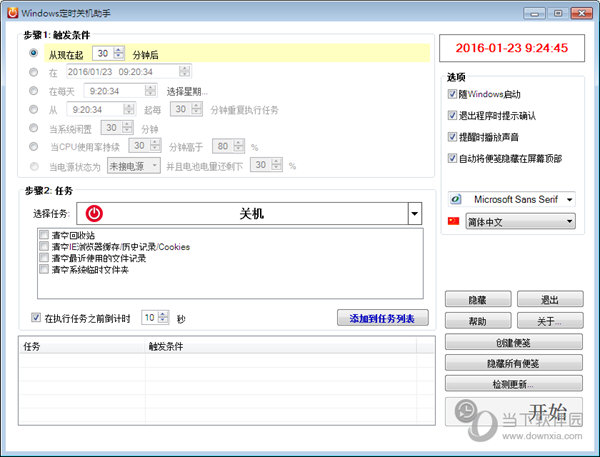Select the 从现在起 radio button

tap(34, 53)
